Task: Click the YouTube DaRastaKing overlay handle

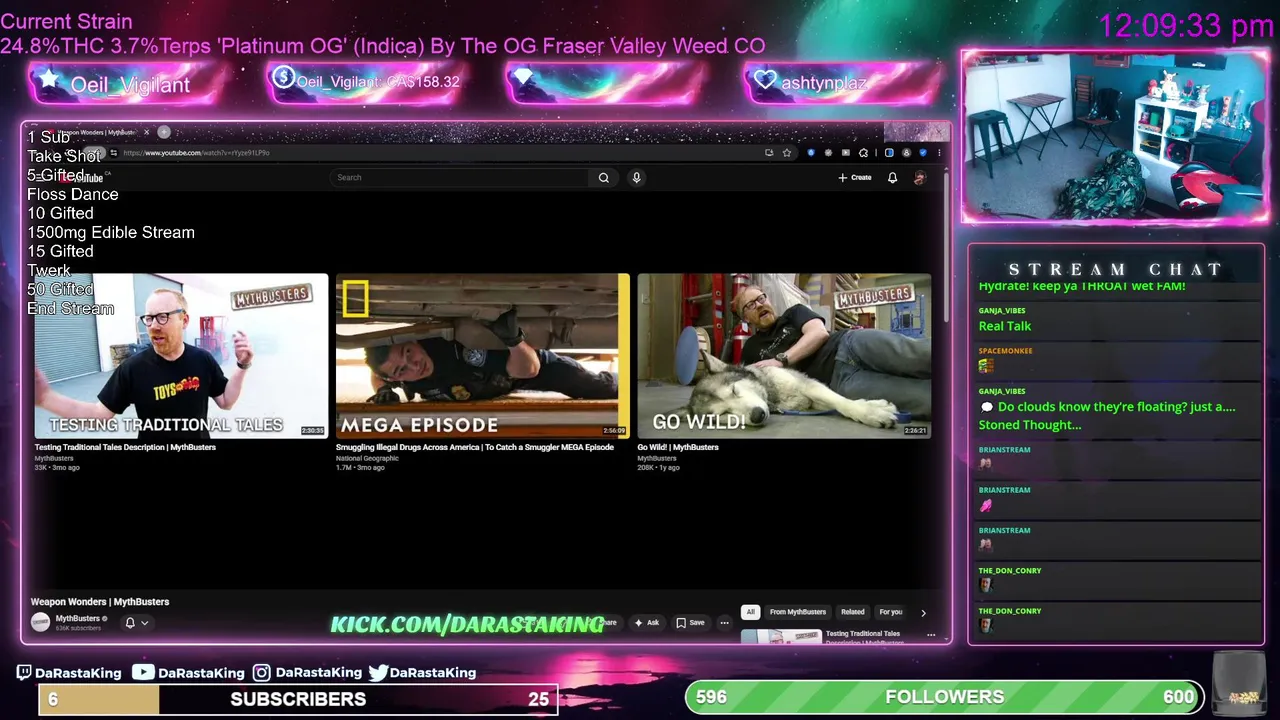Action: click(188, 673)
